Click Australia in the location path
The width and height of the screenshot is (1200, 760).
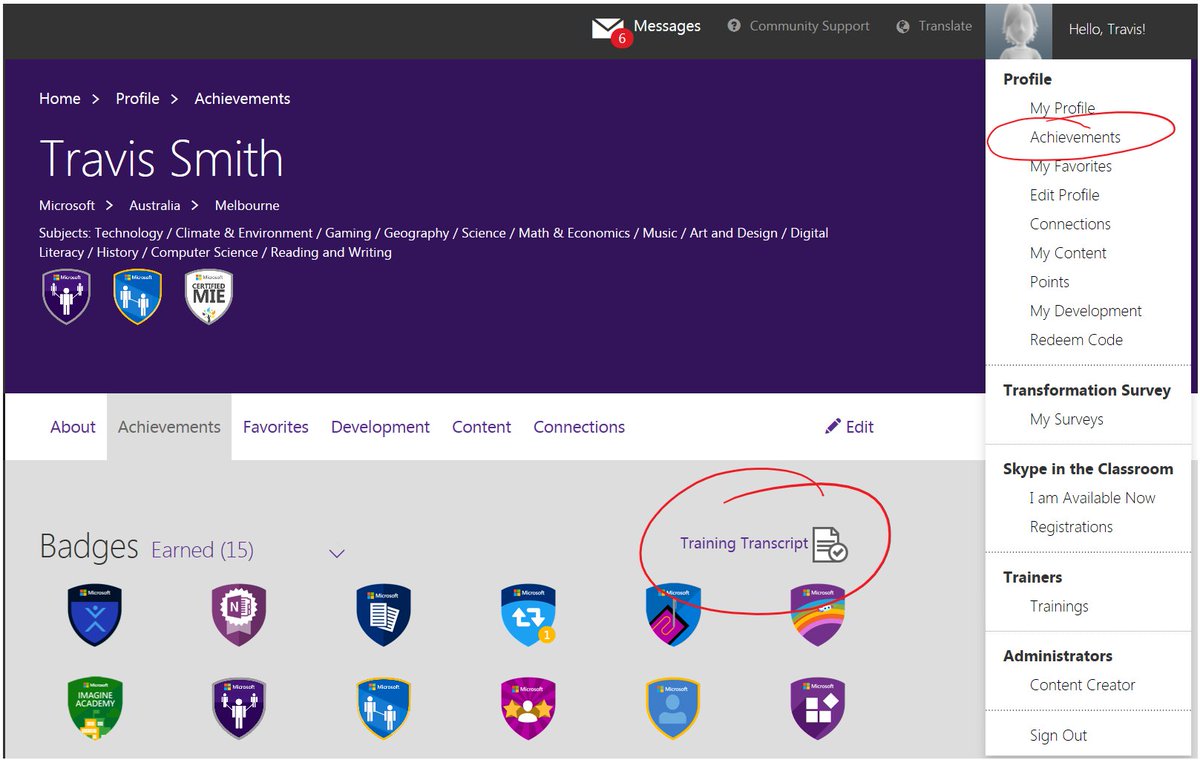pos(155,205)
